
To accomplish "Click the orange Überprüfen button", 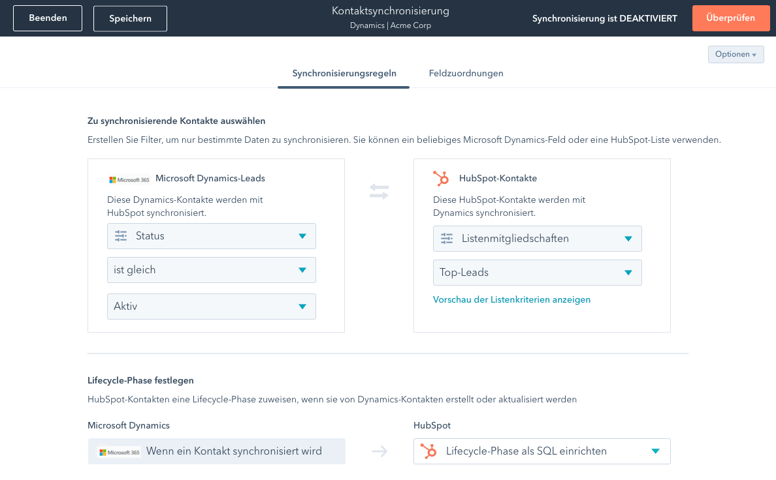I will coord(730,18).
